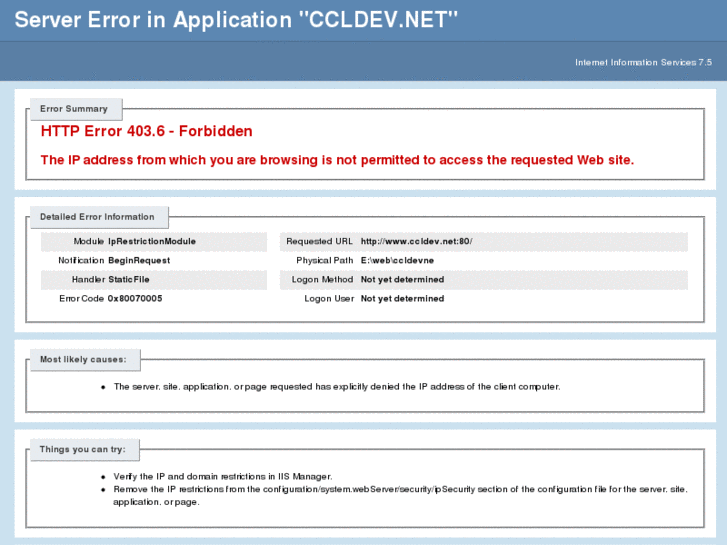Click the http://www.ccldev.net:80/ URL value

tap(416, 241)
